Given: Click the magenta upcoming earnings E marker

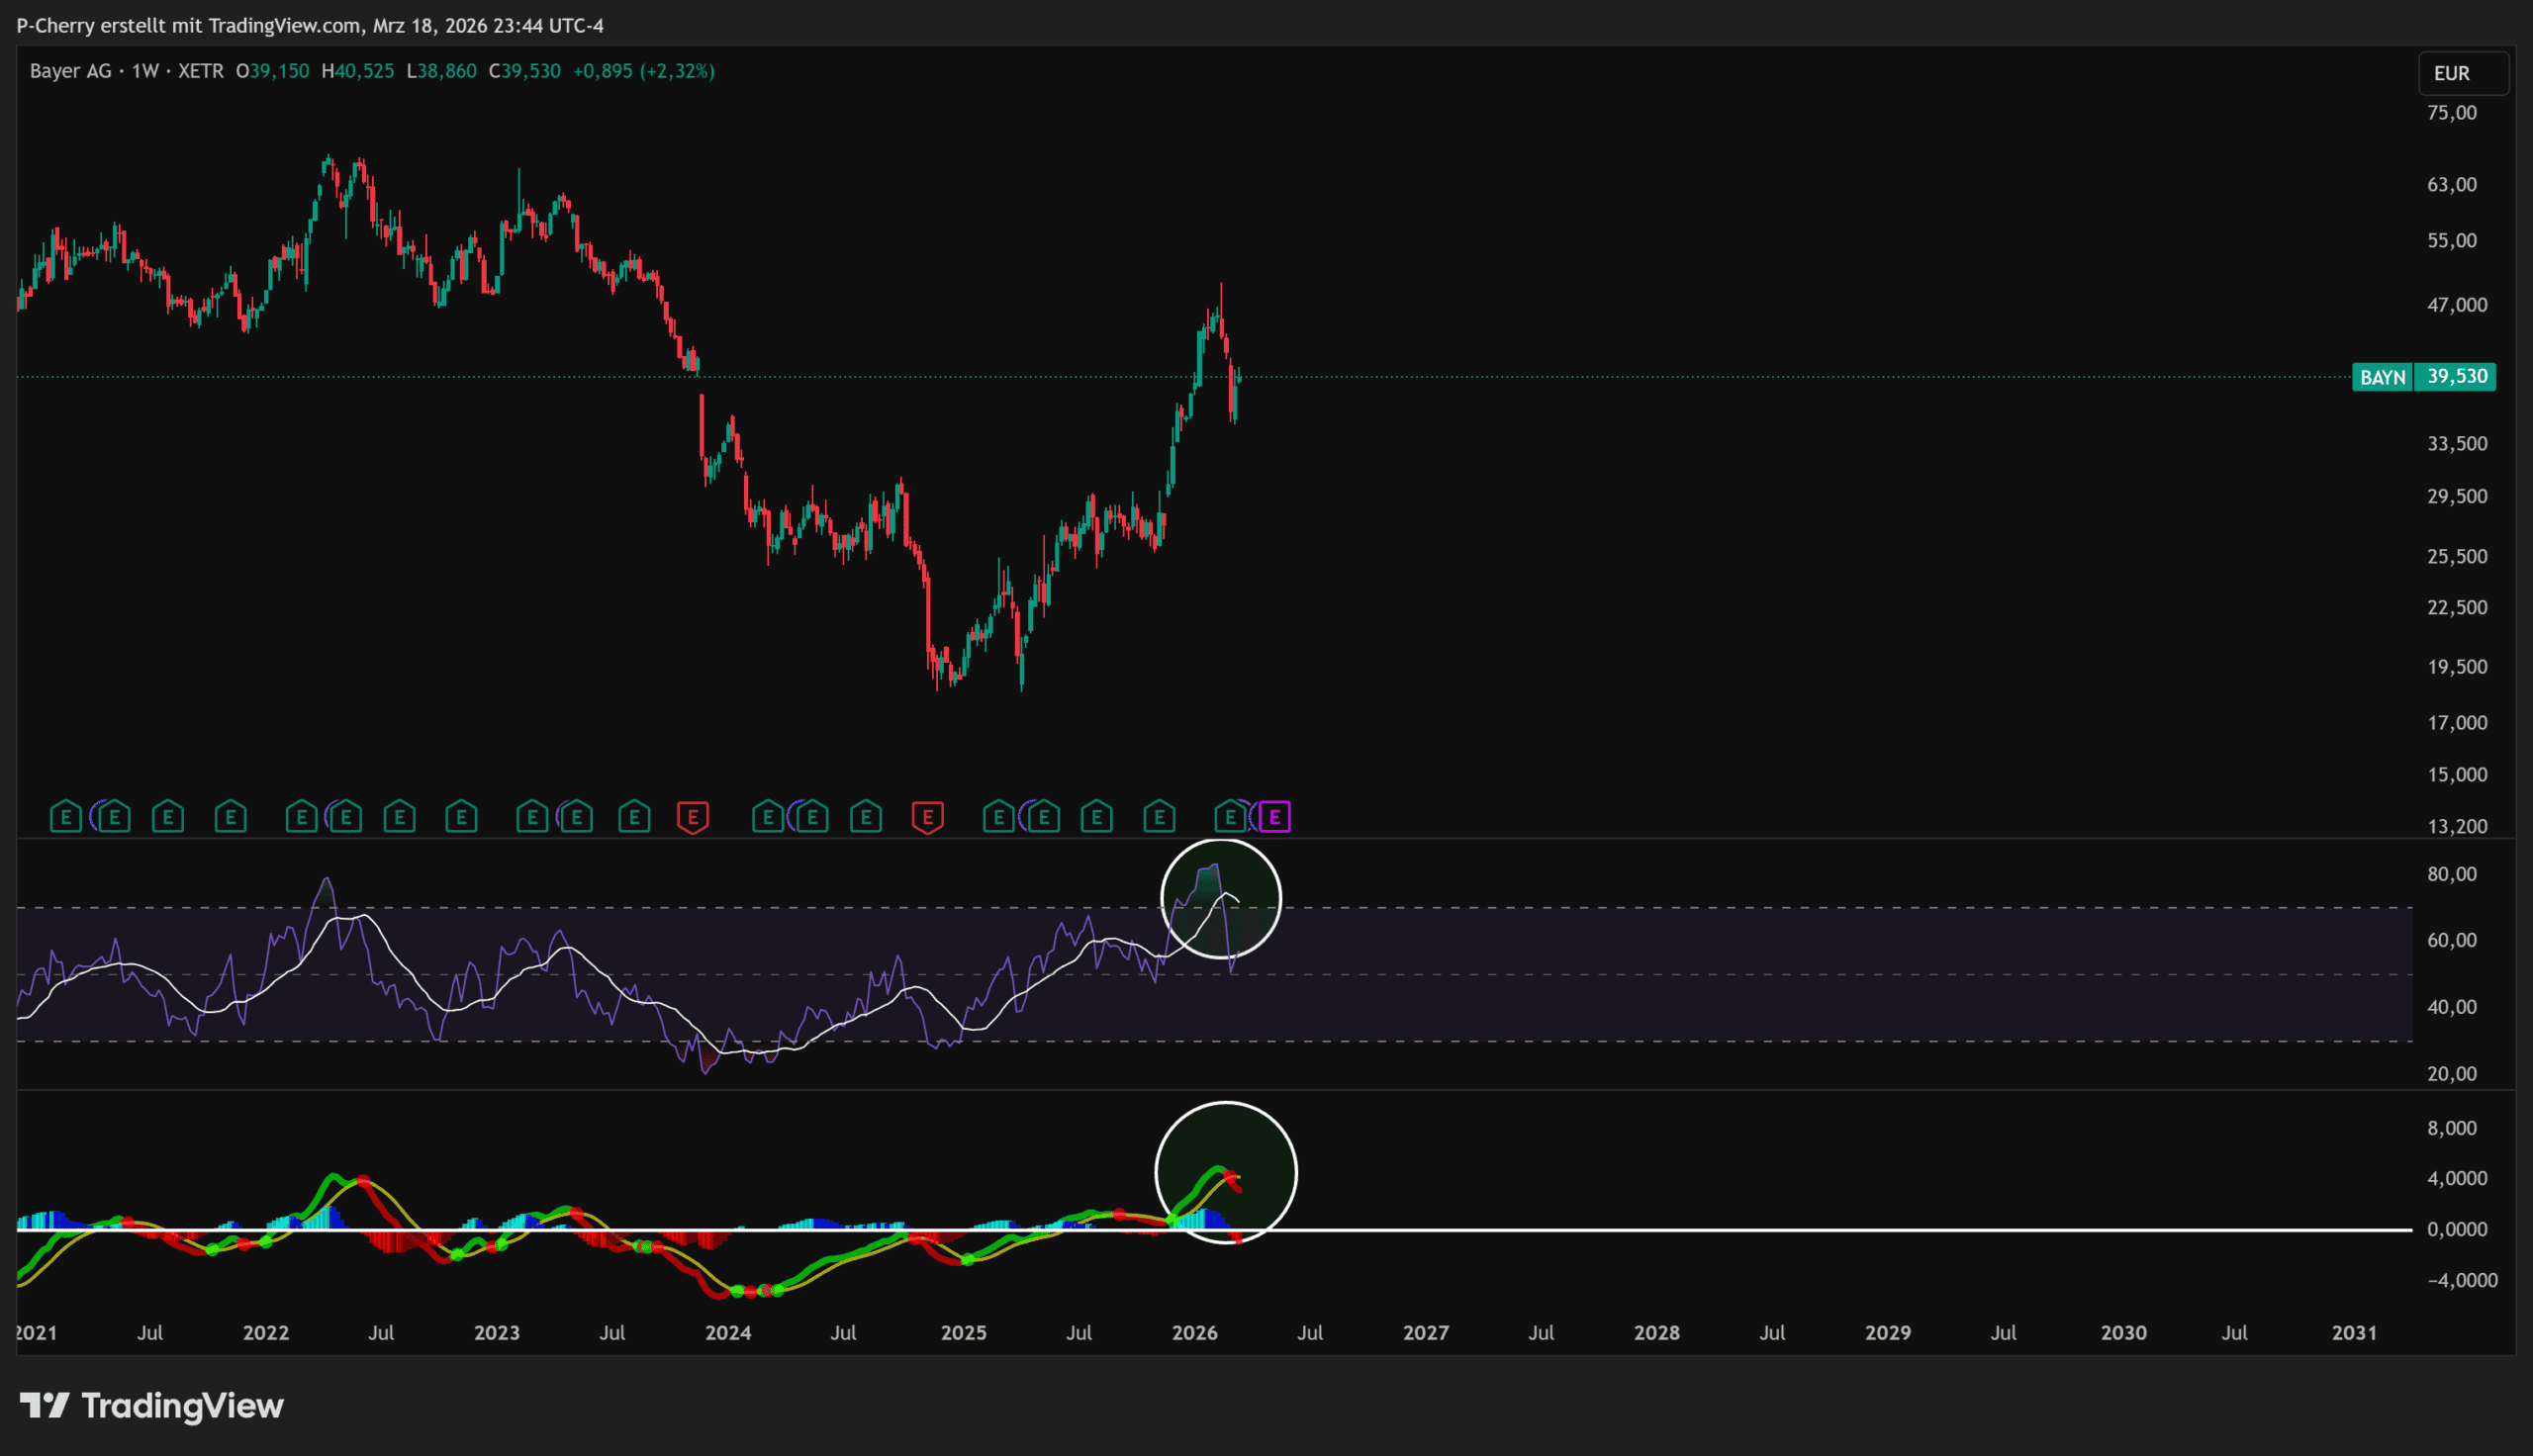Looking at the screenshot, I should [1274, 817].
